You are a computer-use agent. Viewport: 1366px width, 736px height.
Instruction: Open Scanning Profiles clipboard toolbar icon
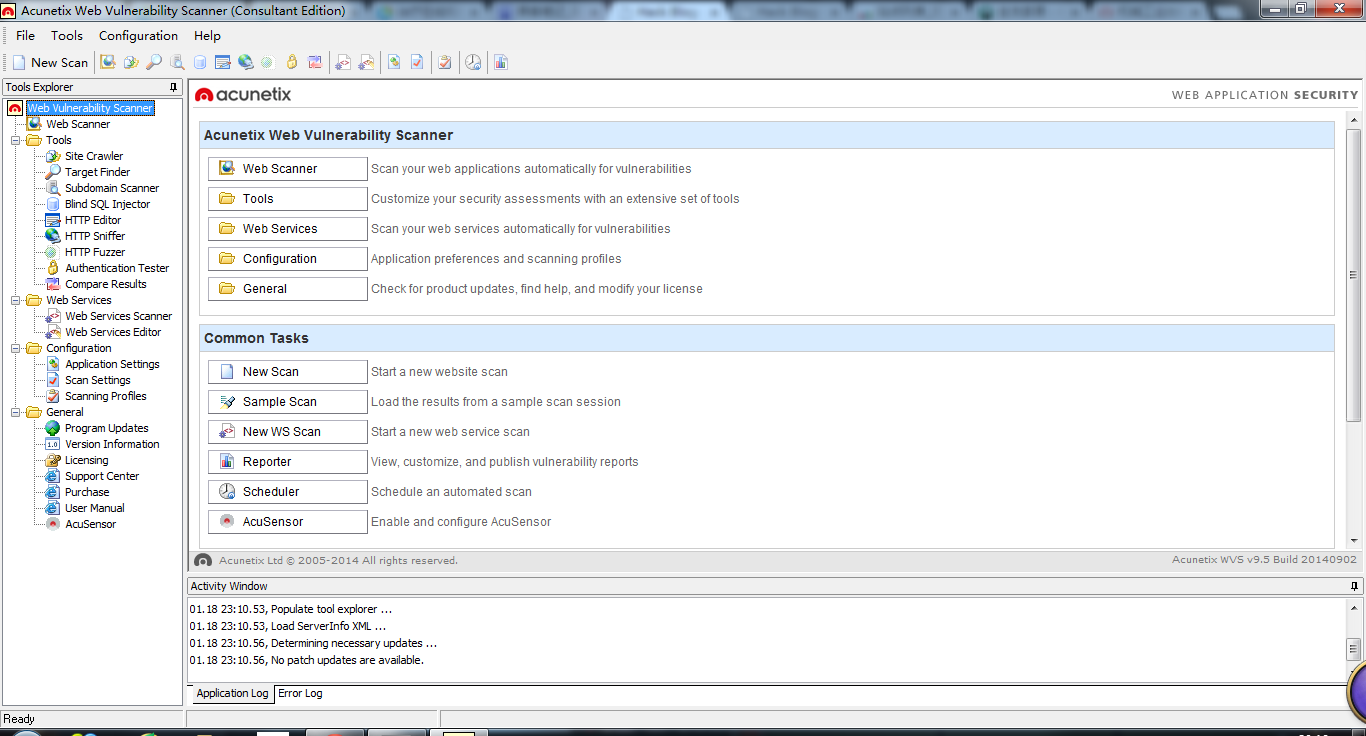445,62
